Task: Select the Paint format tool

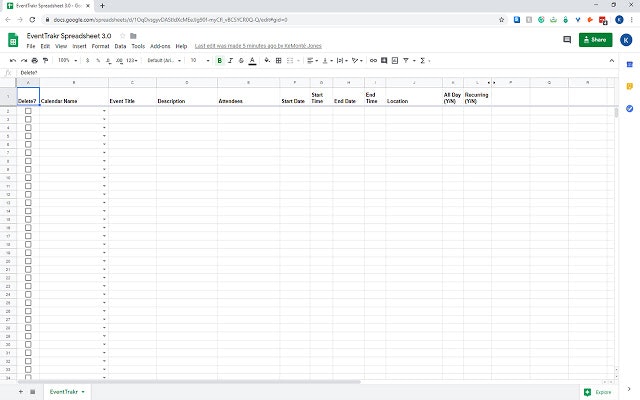Action: 45,60
